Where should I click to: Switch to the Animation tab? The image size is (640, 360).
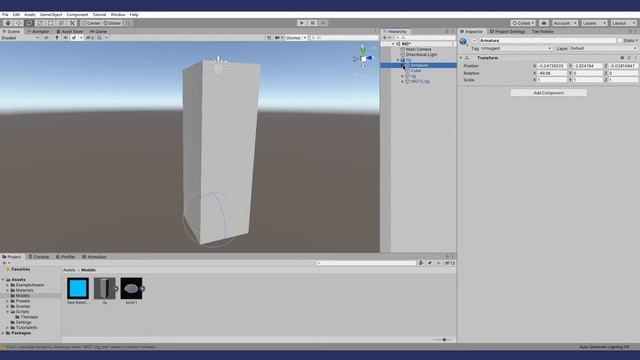[94, 257]
